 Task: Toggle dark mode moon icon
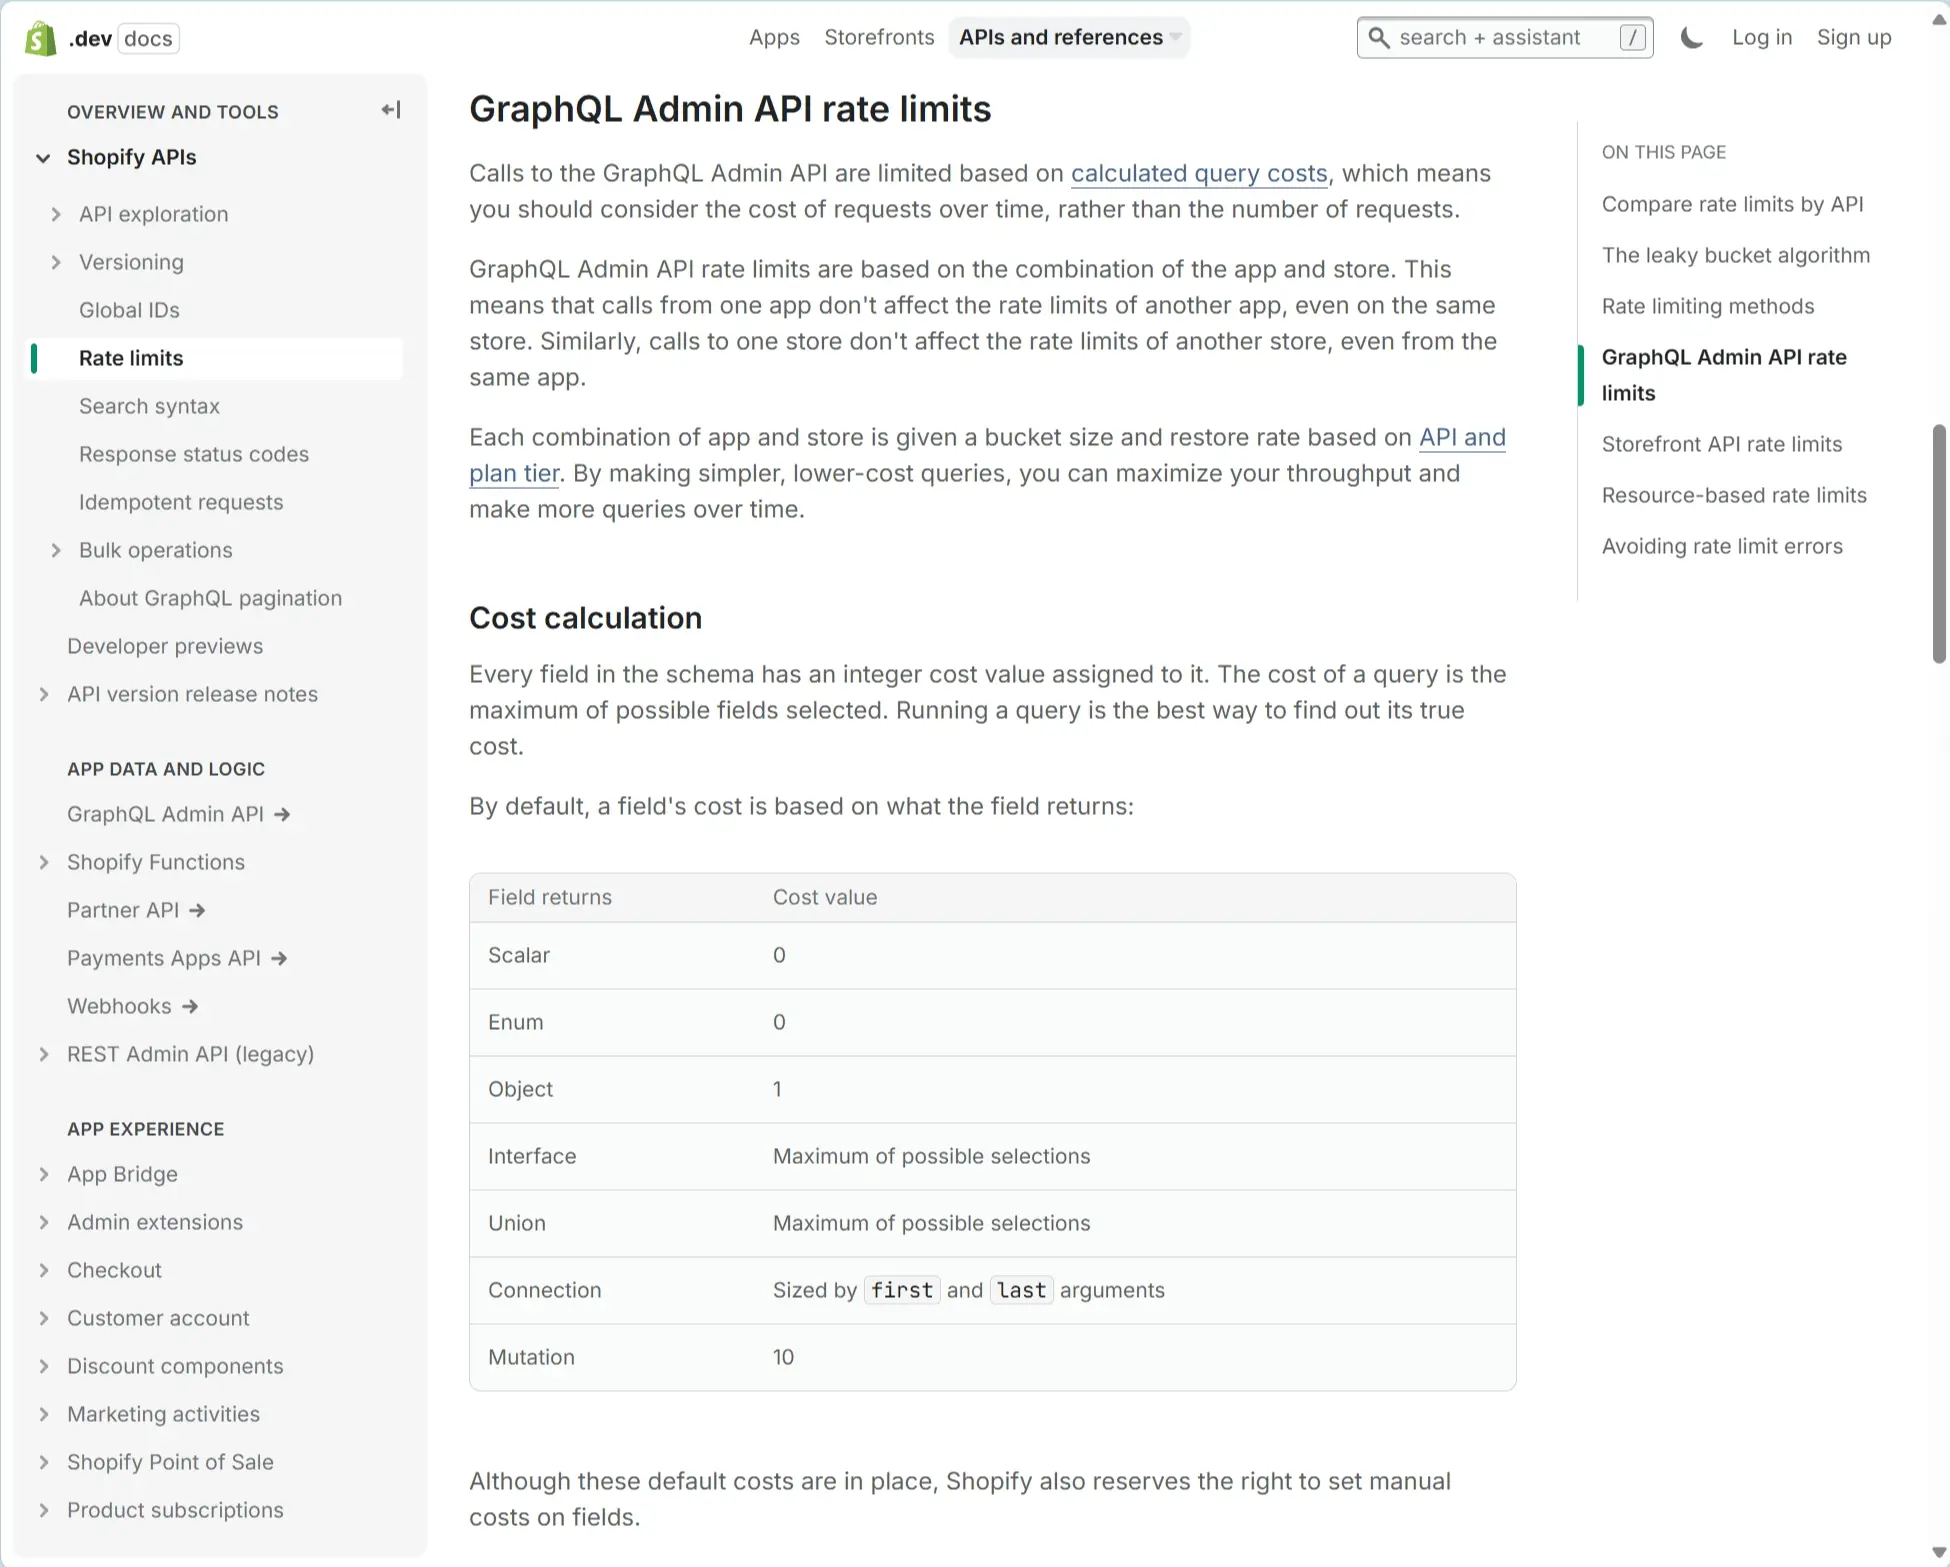coord(1691,38)
